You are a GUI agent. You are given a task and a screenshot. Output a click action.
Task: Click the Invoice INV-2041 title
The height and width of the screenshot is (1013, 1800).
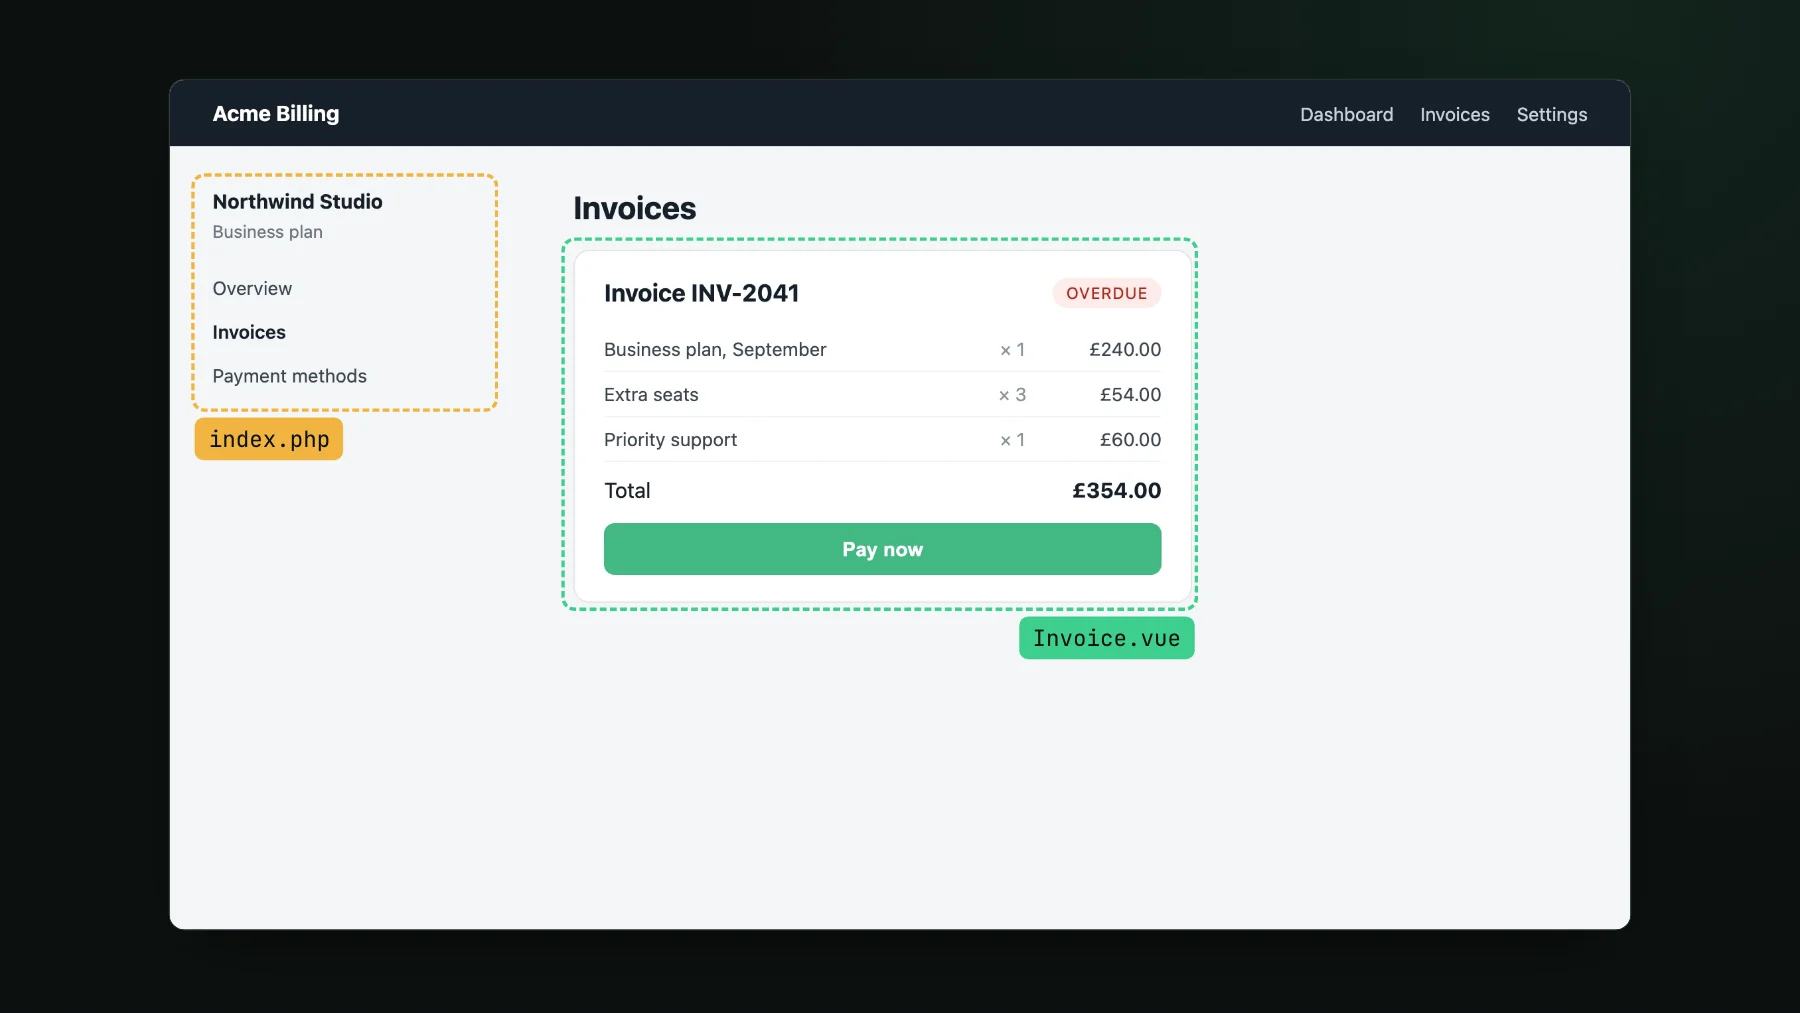coord(701,293)
